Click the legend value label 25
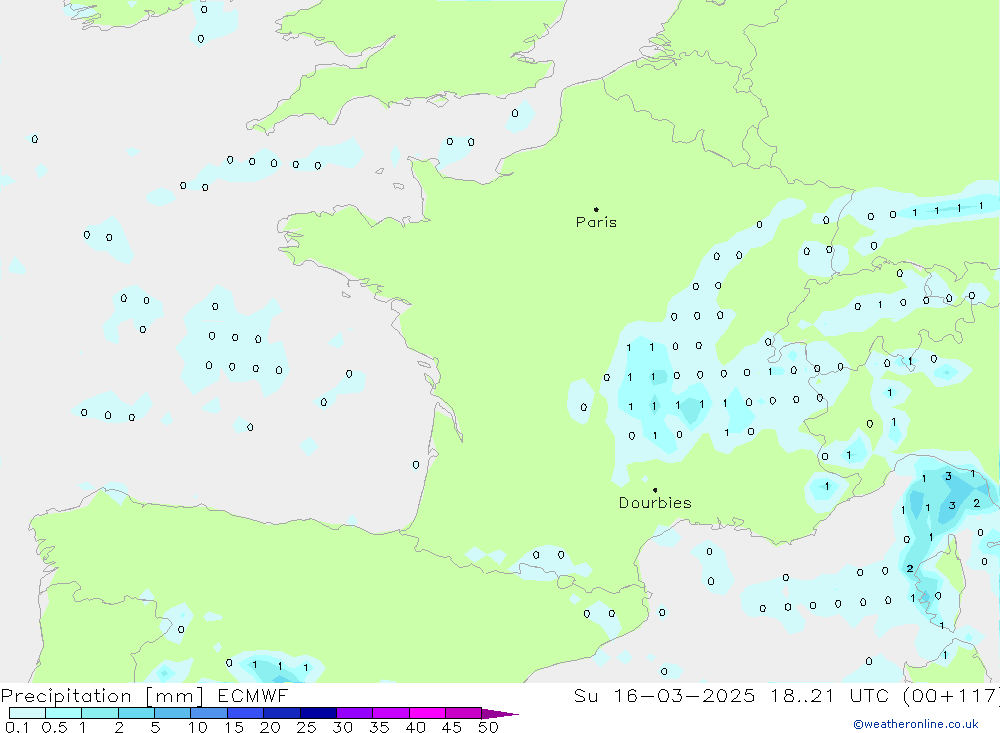Viewport: 1000px width, 733px height. click(304, 727)
